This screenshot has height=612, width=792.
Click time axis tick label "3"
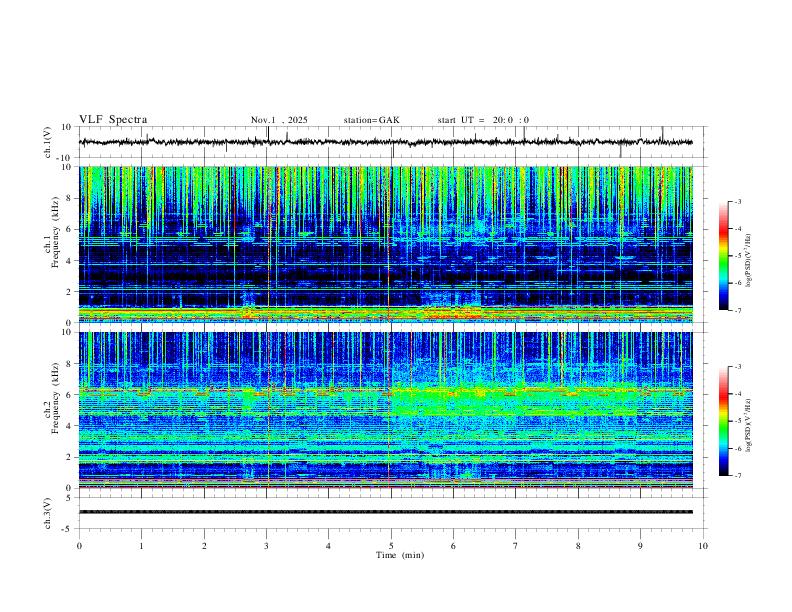[266, 546]
